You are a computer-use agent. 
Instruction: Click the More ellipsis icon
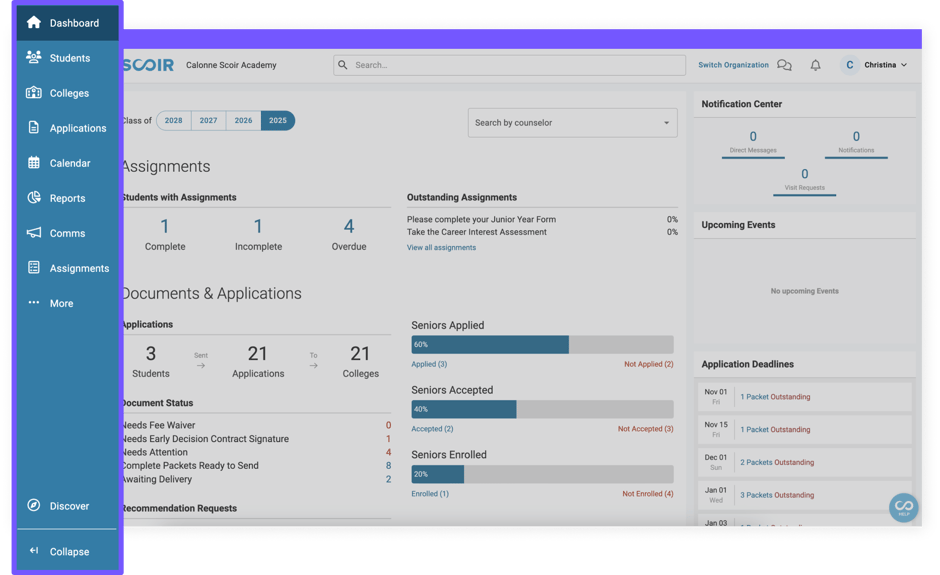[x=34, y=302]
